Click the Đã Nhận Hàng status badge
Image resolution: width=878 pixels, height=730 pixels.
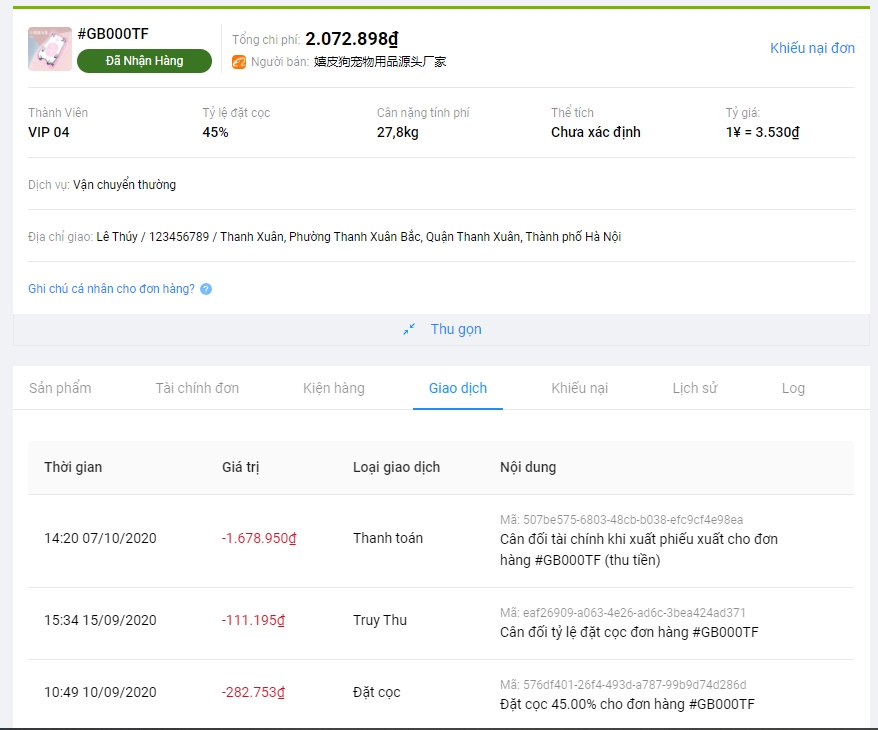click(x=144, y=61)
